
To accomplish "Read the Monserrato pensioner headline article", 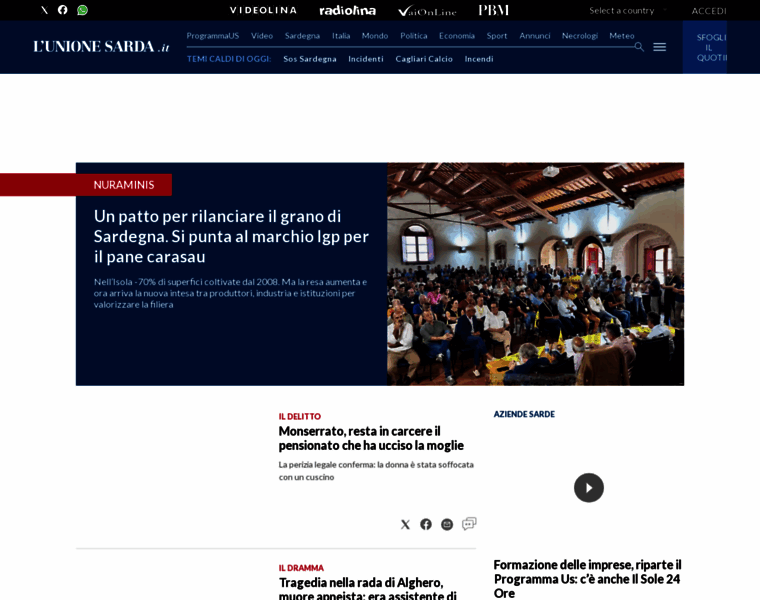I will pos(371,438).
